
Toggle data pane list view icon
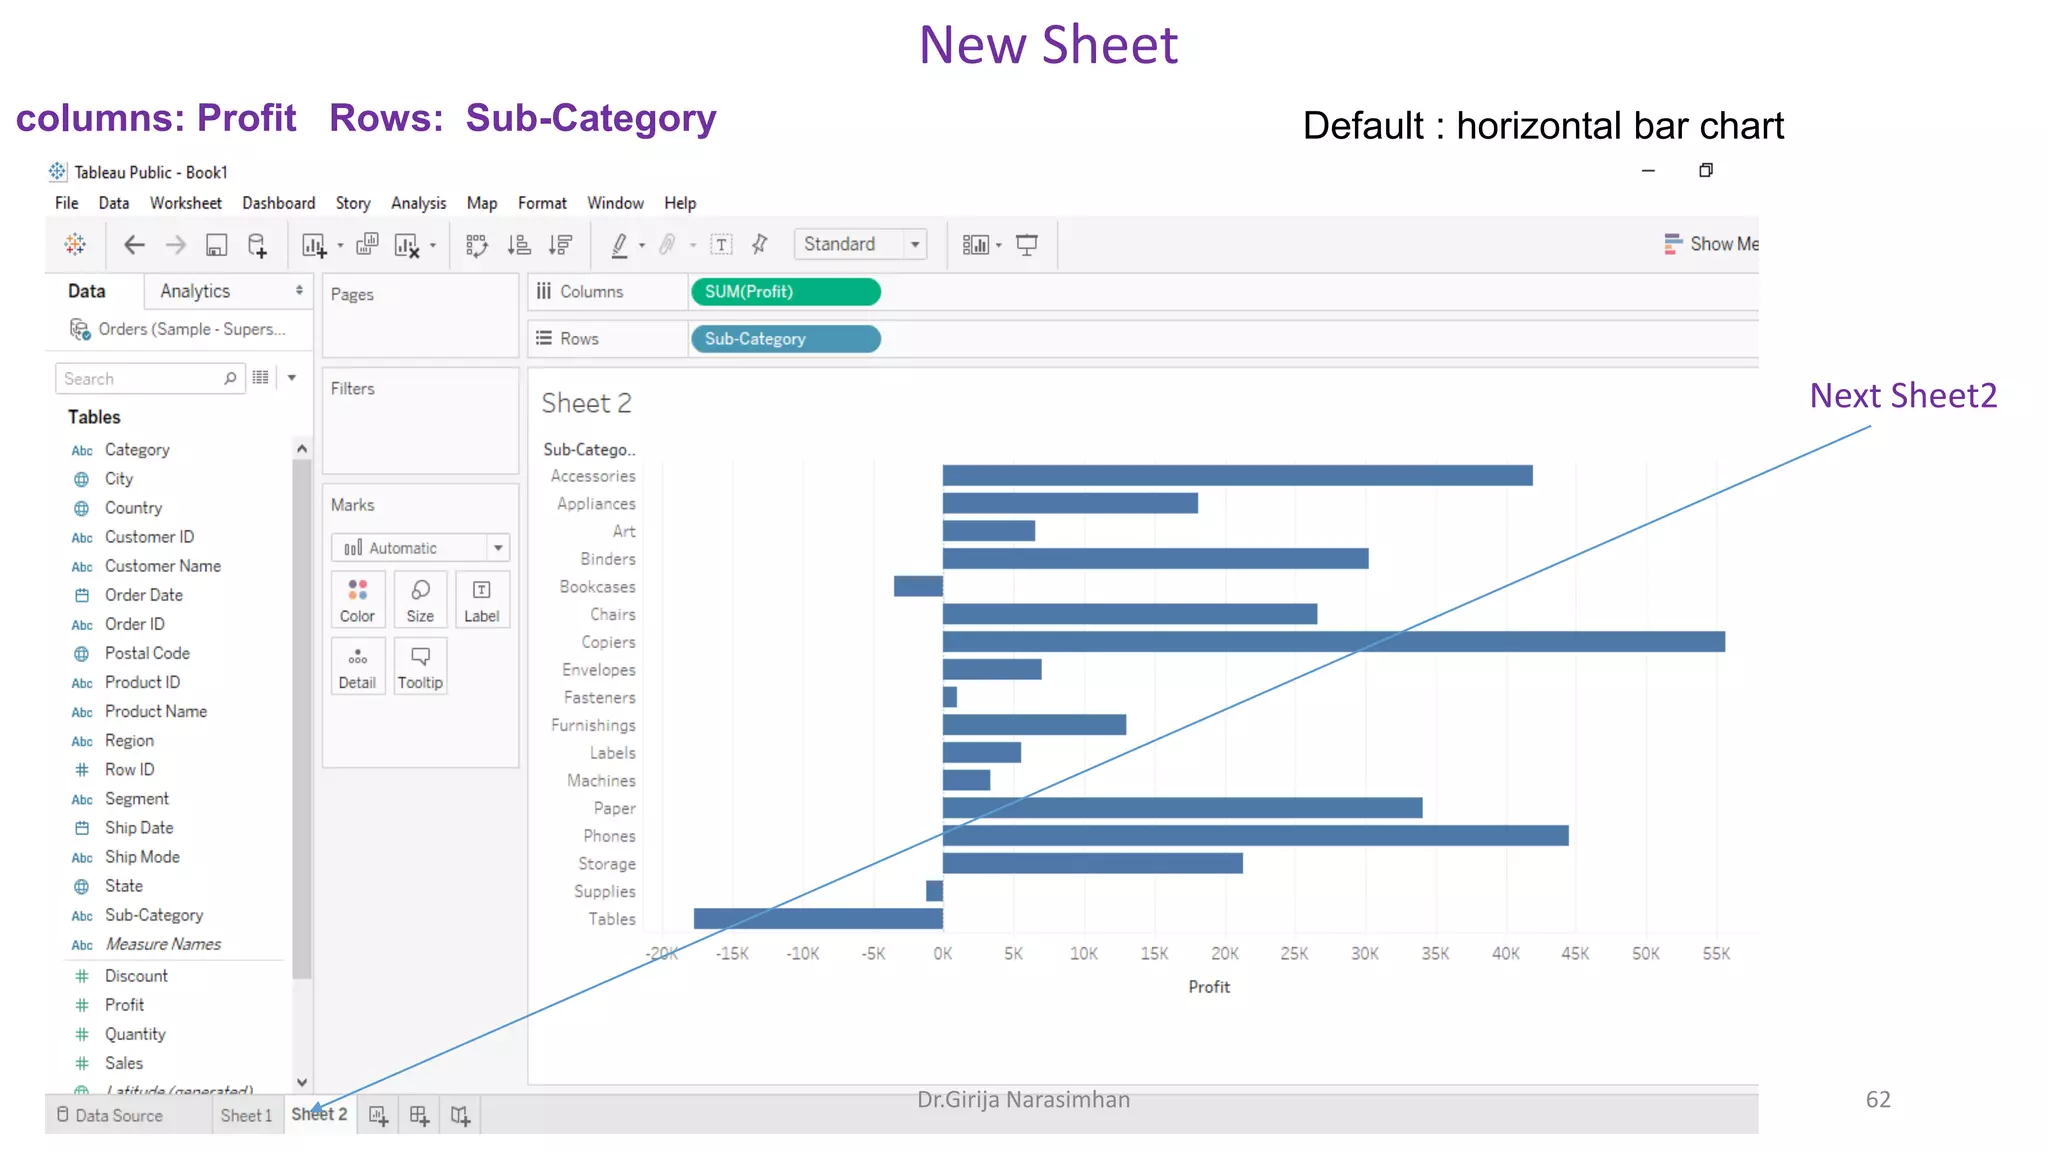[x=261, y=378]
